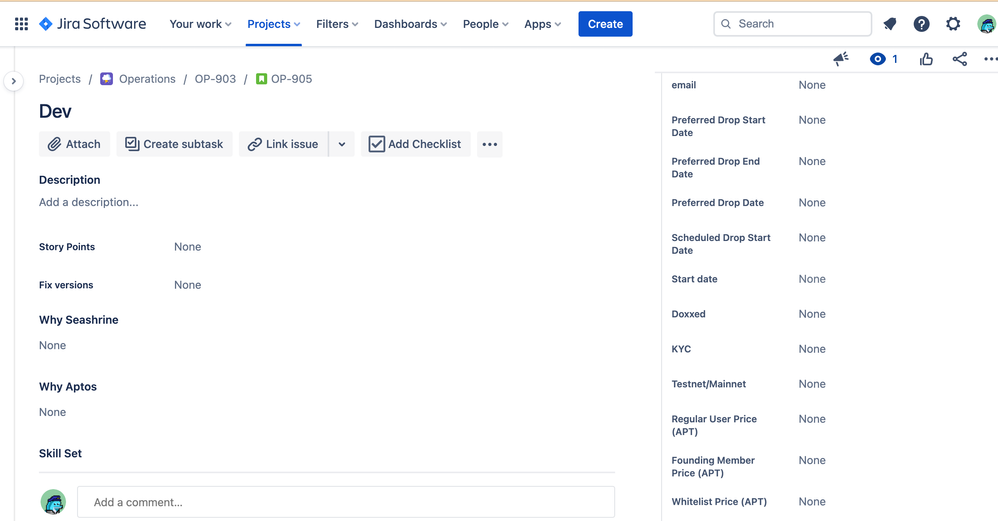Screen dimensions: 998x521
Task: Open the OP-905 breadcrumb link
Action: [292, 79]
